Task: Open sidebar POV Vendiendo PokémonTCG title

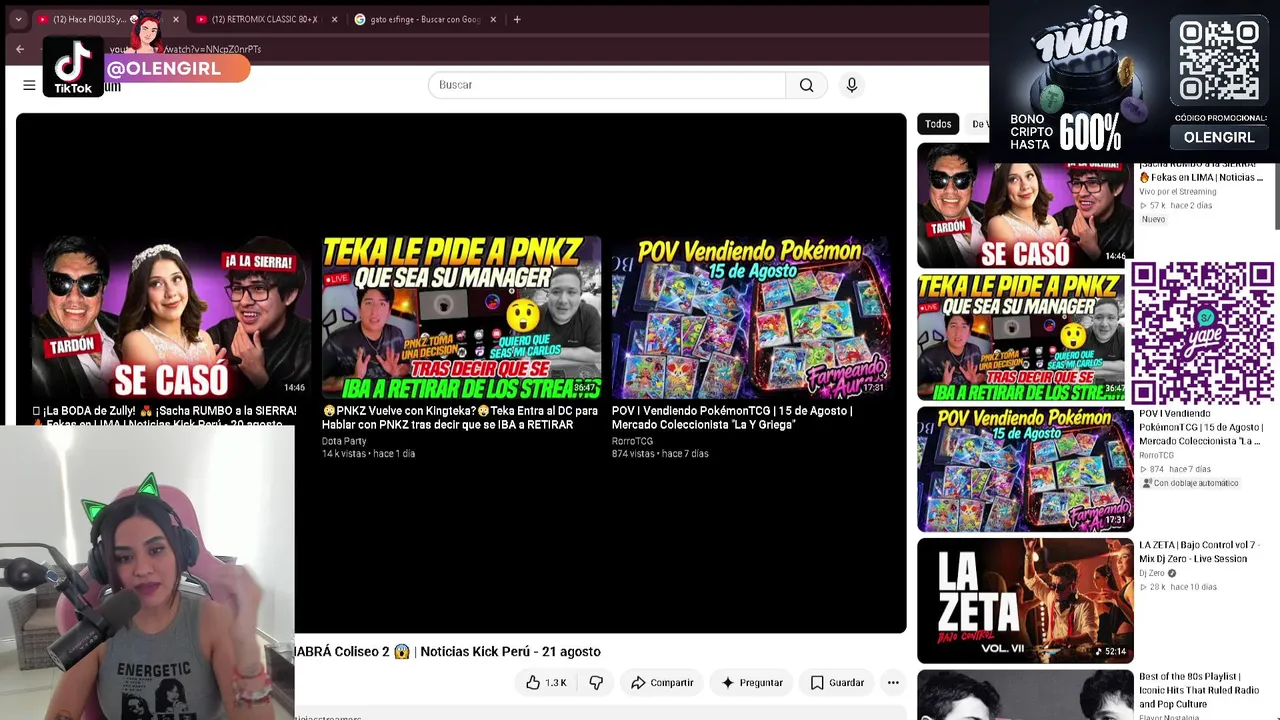Action: tap(1201, 427)
